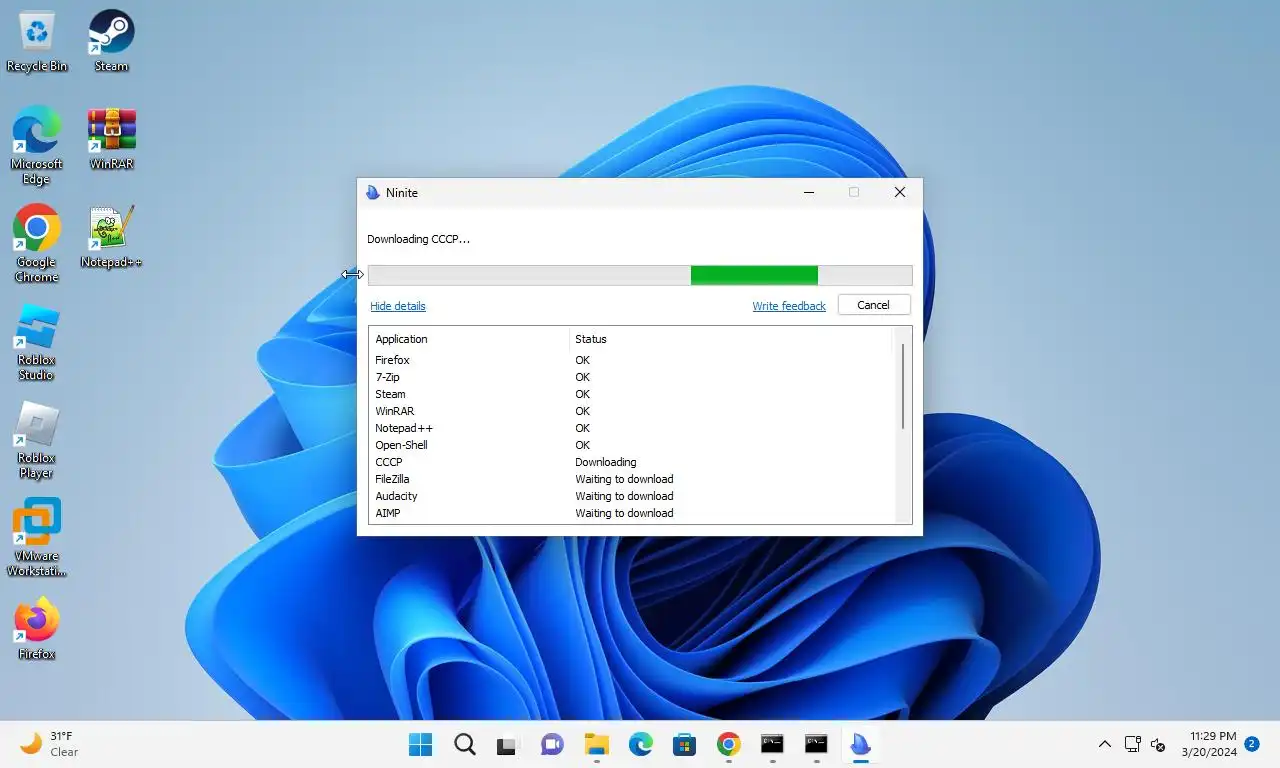Click the Ninite title bar logo icon

(x=373, y=193)
